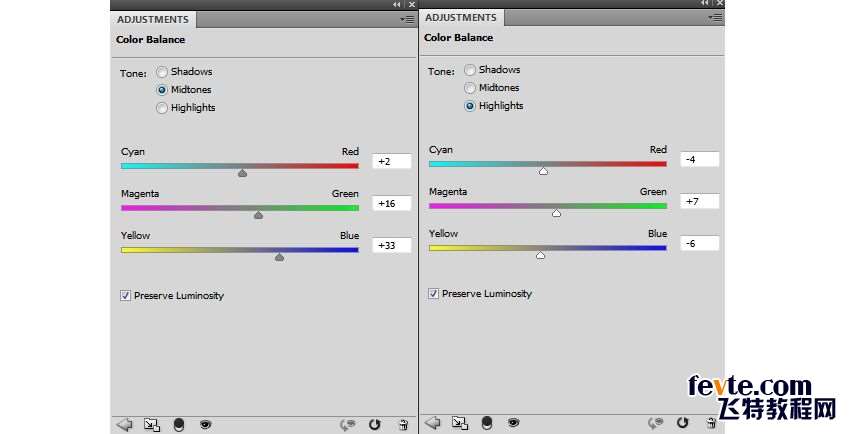Click the +2 Cyan-Red value field
The height and width of the screenshot is (434, 850).
(391, 161)
